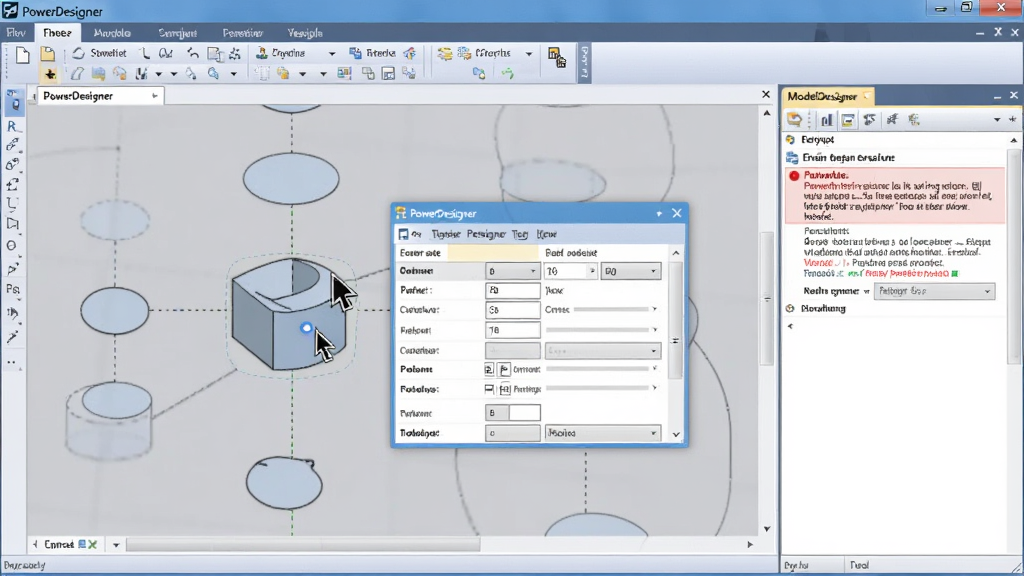This screenshot has width=1024, height=576.
Task: Click the dialog scrollbar down arrow
Action: coord(676,434)
